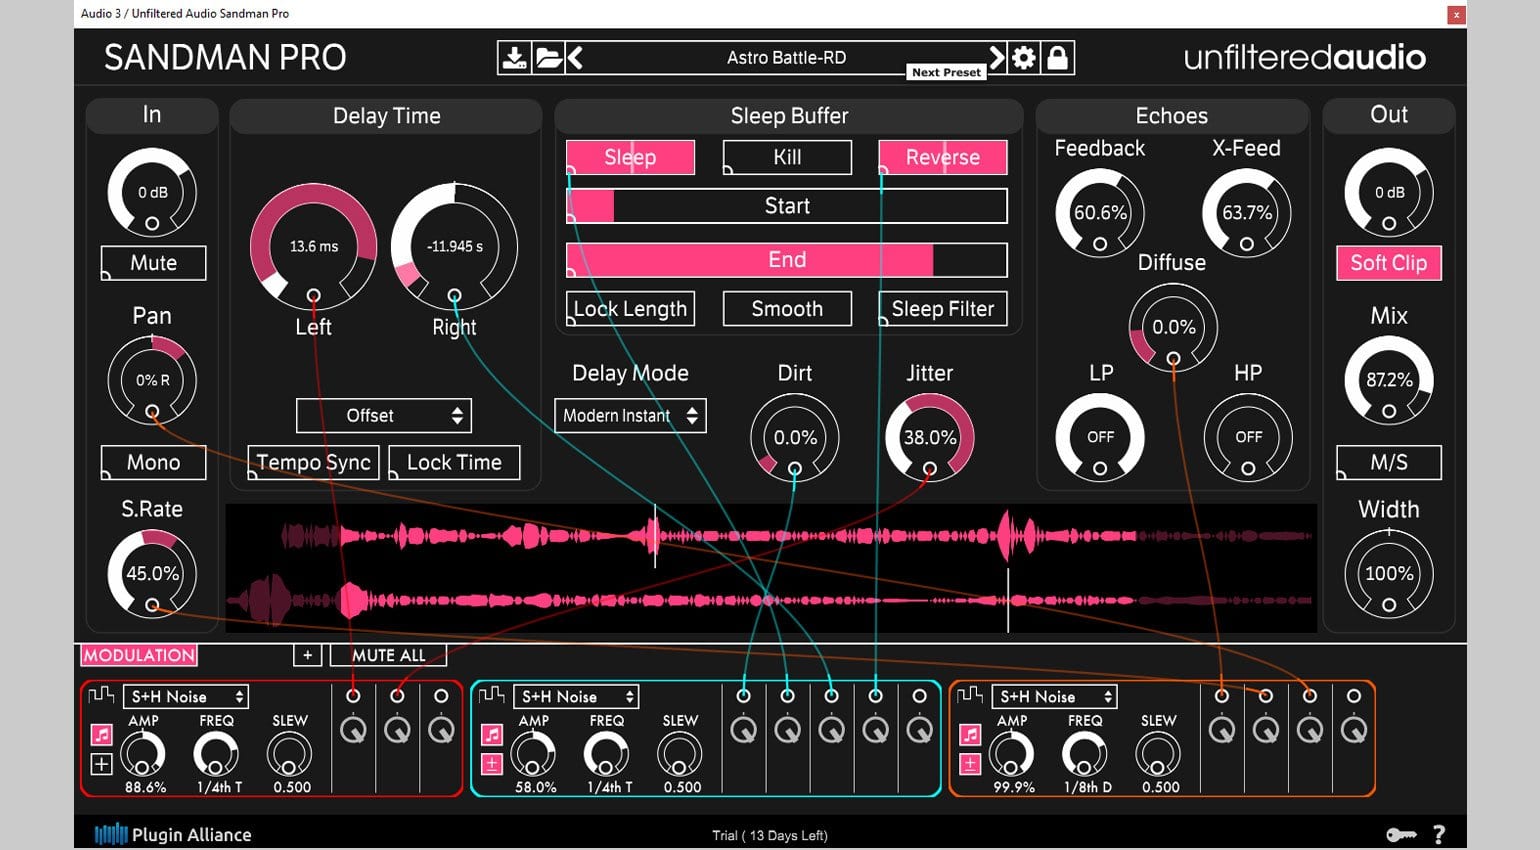Click the Plugin Alliance logo

coord(173,834)
